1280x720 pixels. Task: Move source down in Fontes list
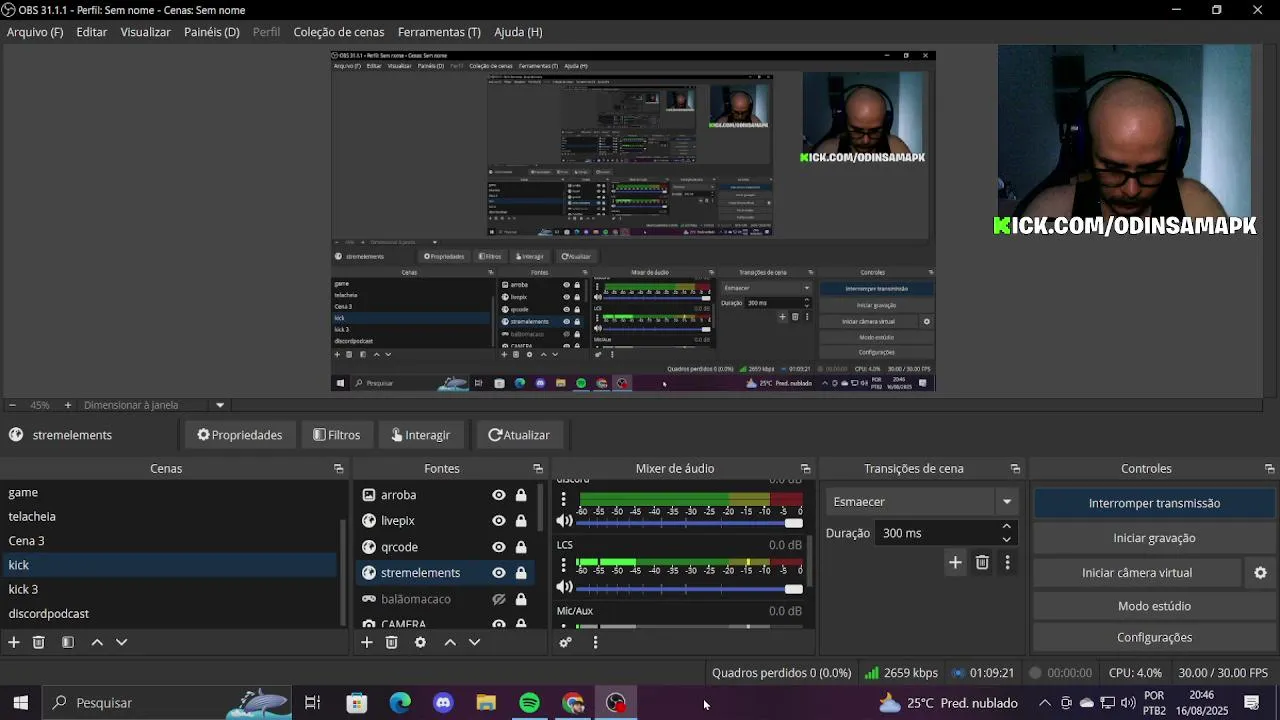pyautogui.click(x=474, y=642)
